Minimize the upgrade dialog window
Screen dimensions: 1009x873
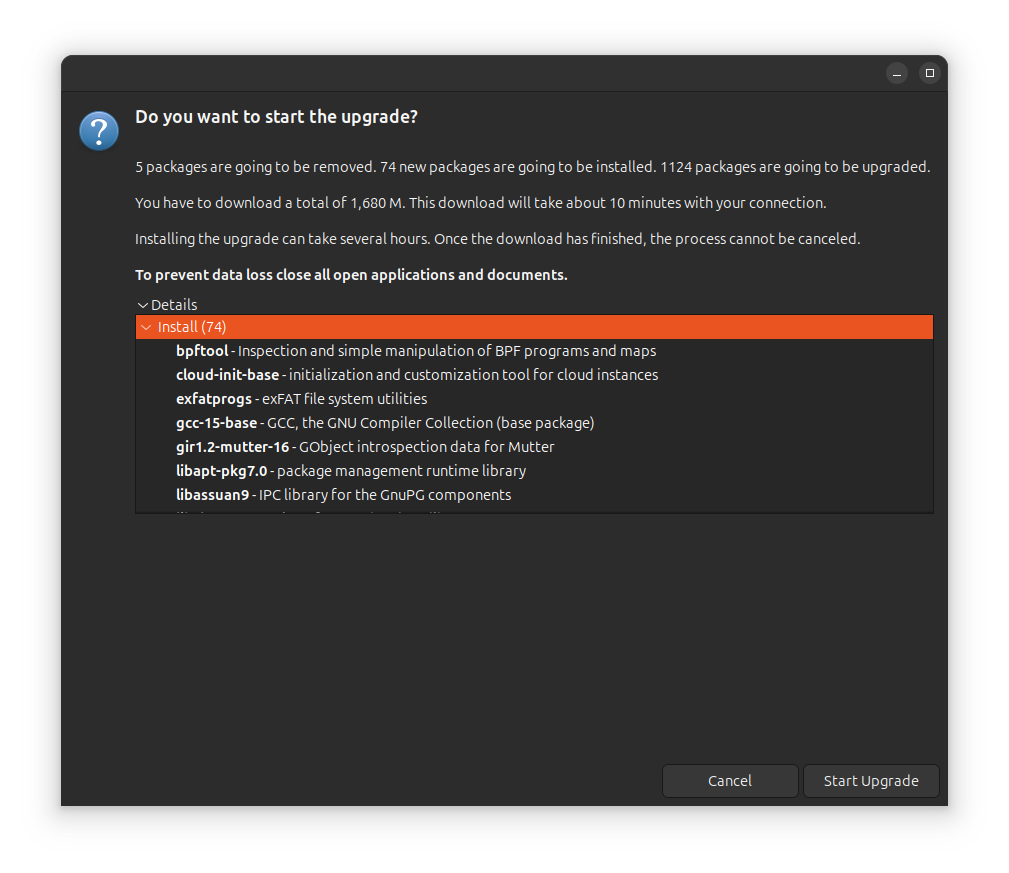tap(897, 73)
